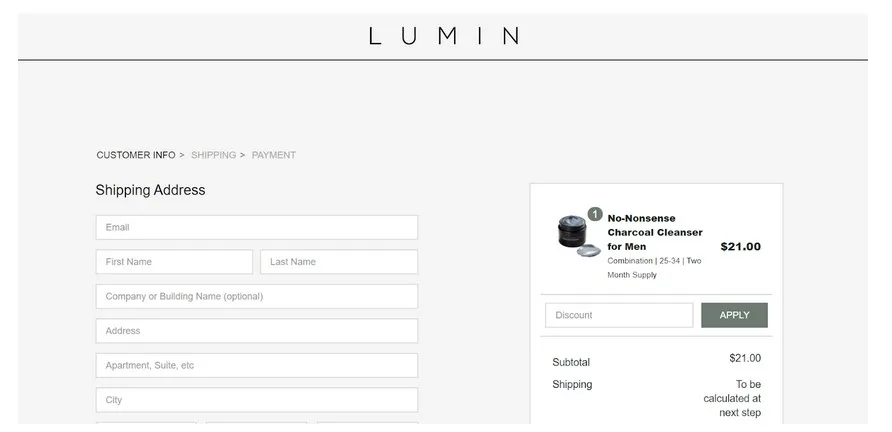Click the Apartment, Suite, etc field
This screenshot has height=432, width=892.
(256, 365)
